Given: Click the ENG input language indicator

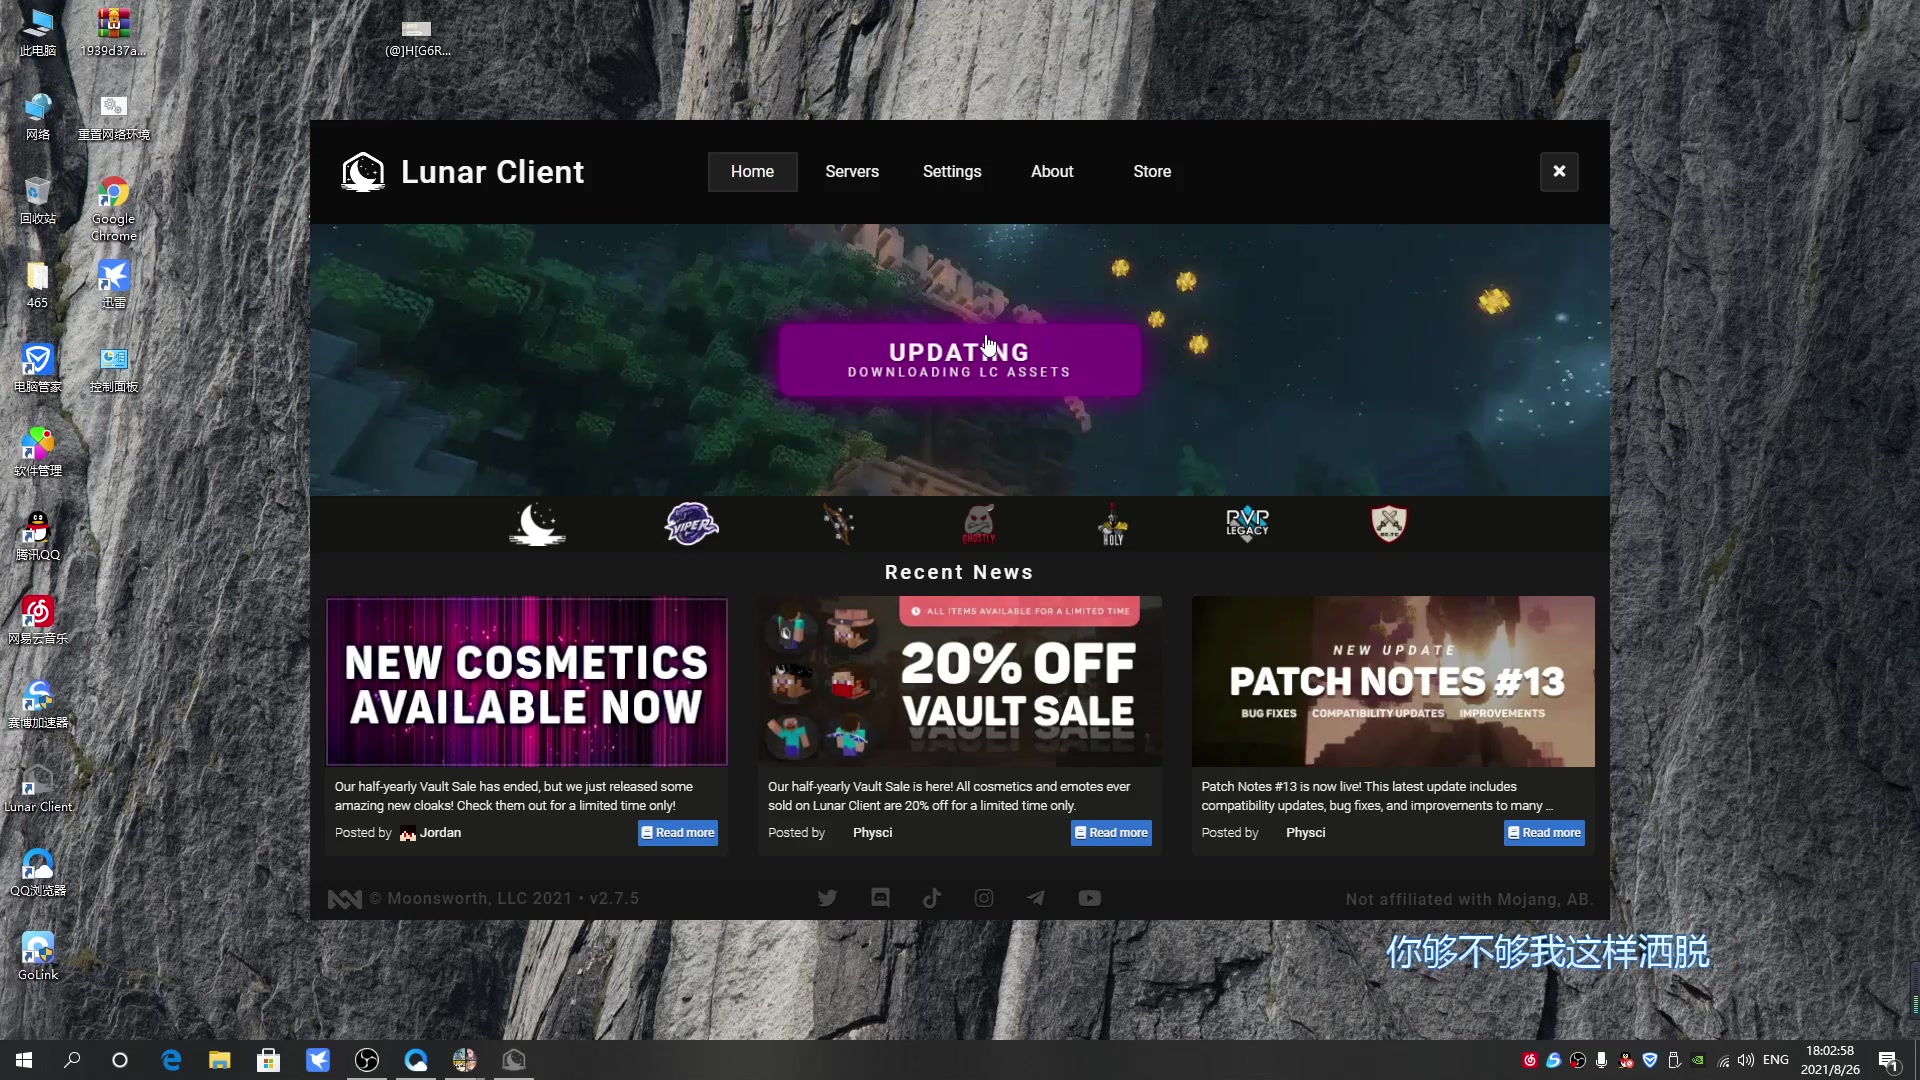Looking at the screenshot, I should pos(1776,1060).
